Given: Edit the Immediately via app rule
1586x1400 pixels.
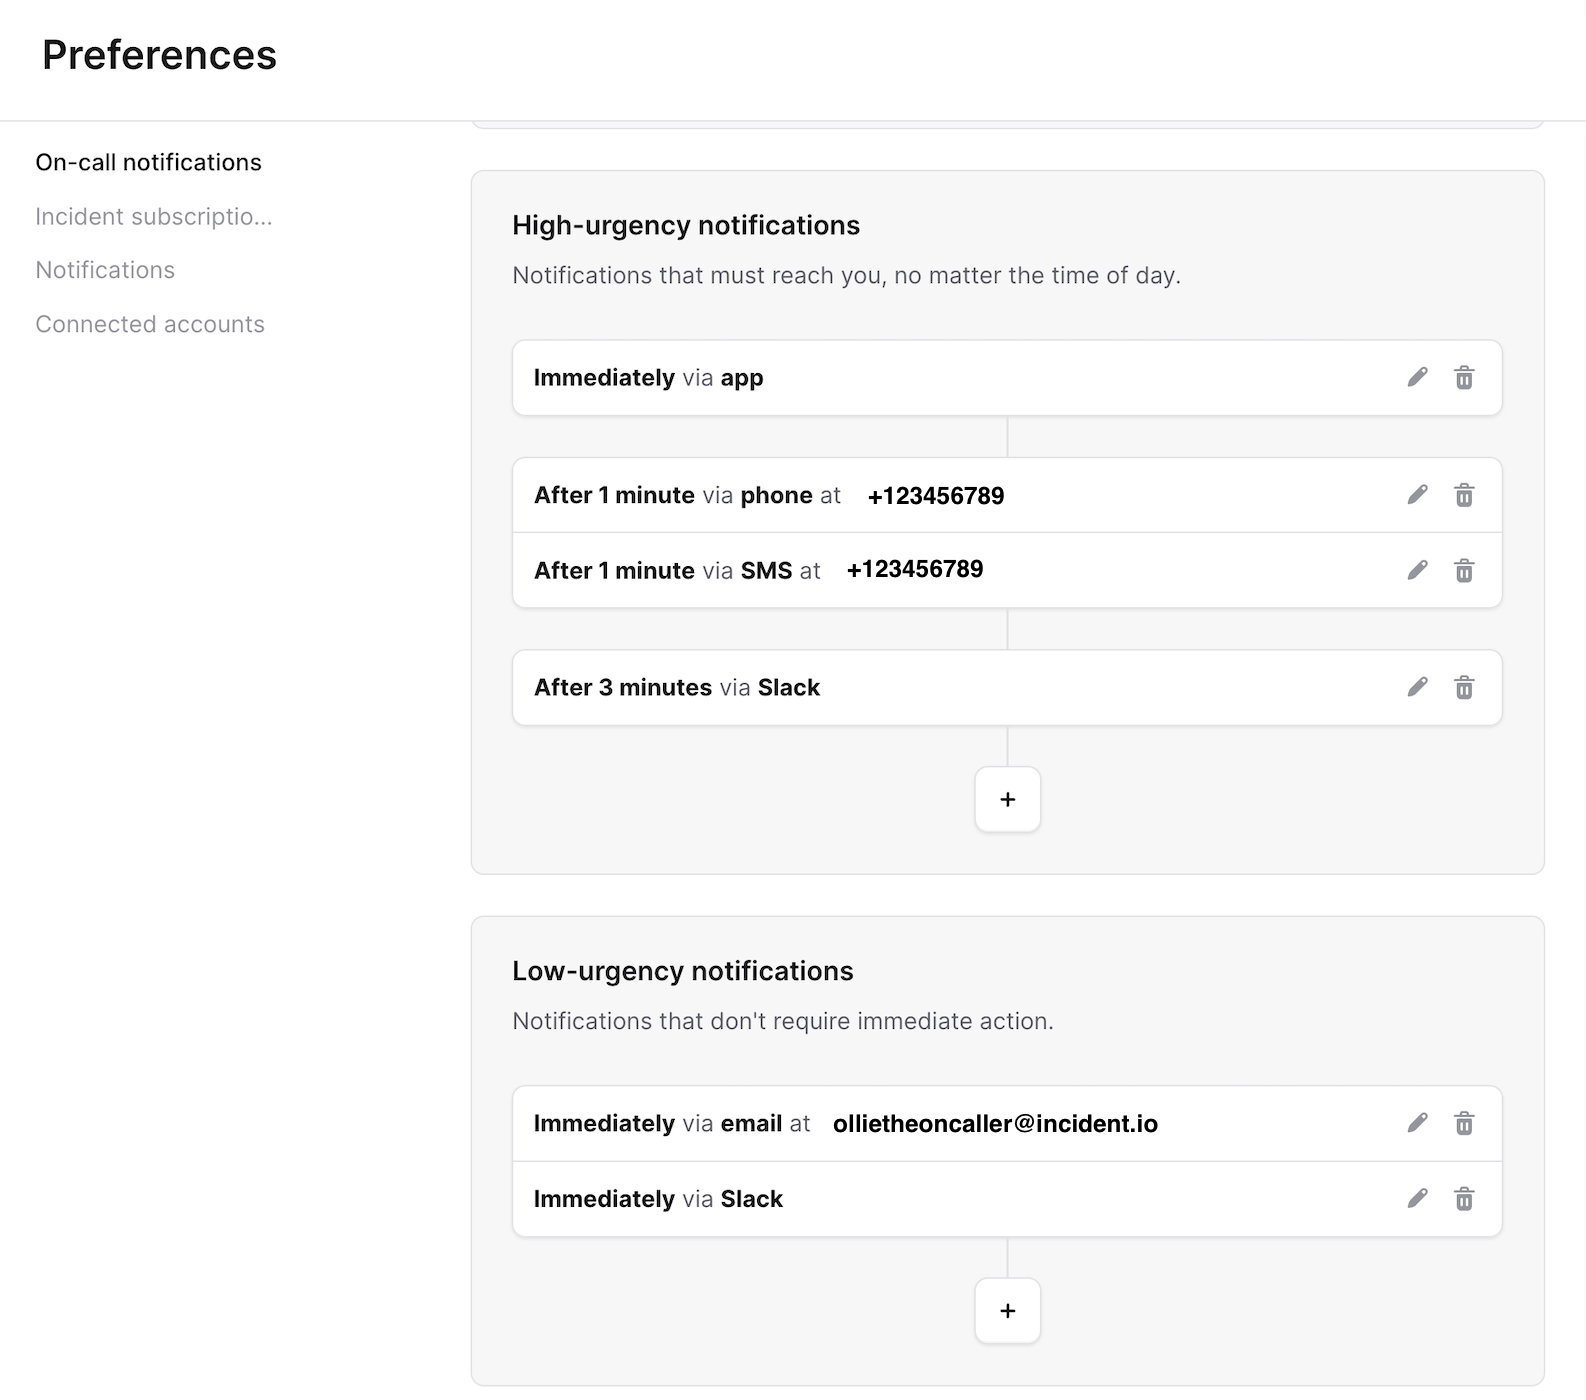Looking at the screenshot, I should click(x=1417, y=377).
